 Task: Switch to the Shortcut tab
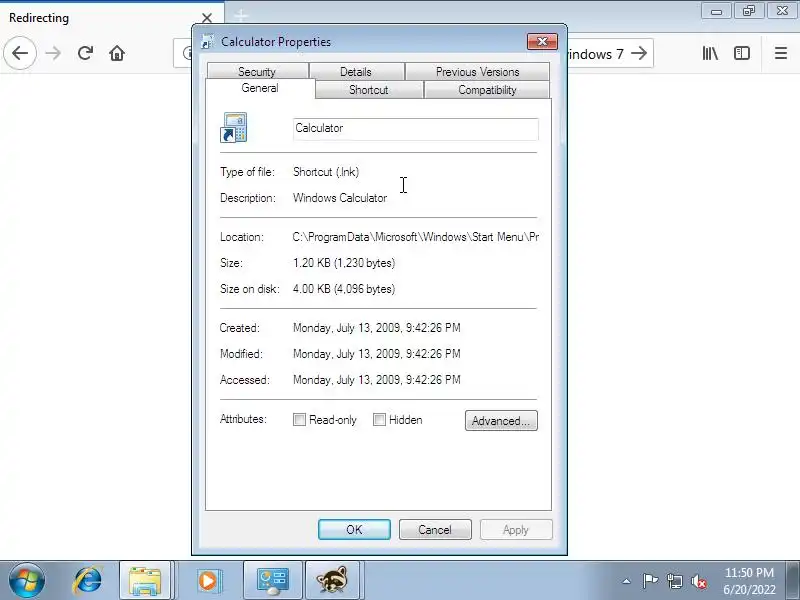(x=369, y=90)
